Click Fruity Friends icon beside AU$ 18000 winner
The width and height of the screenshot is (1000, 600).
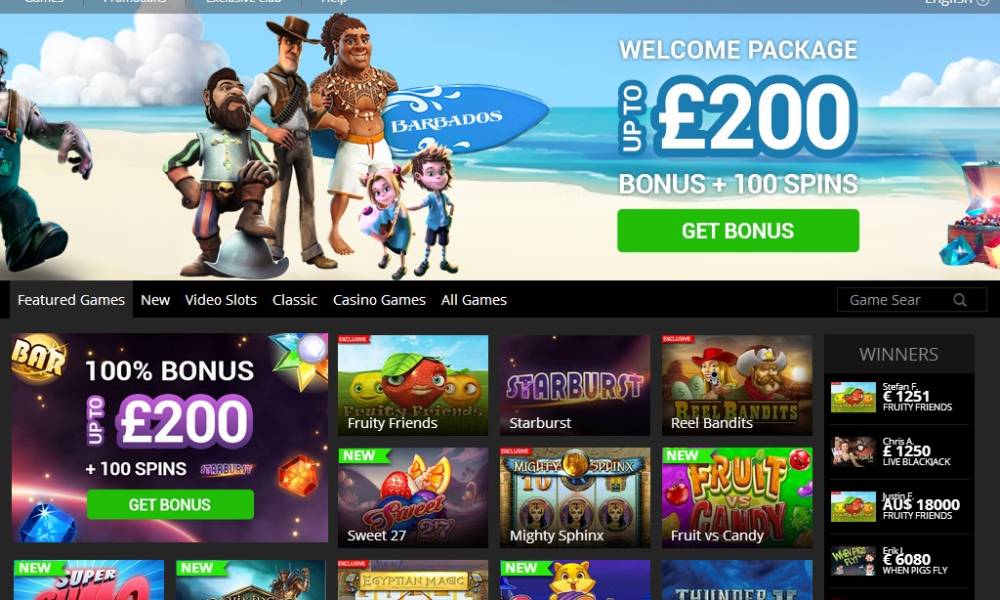[853, 506]
